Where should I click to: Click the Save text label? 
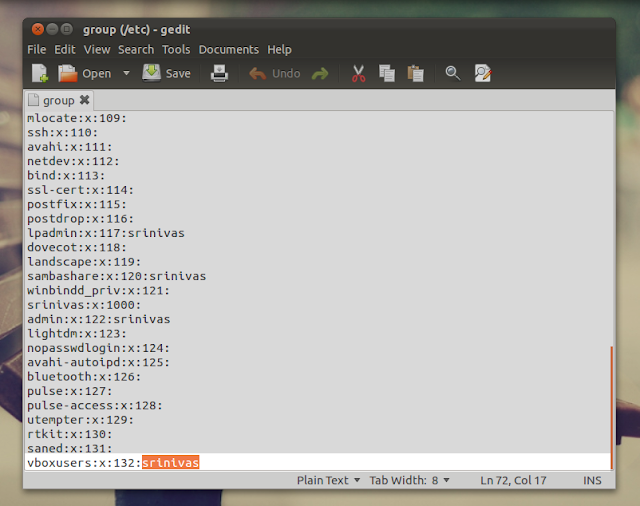pos(178,73)
